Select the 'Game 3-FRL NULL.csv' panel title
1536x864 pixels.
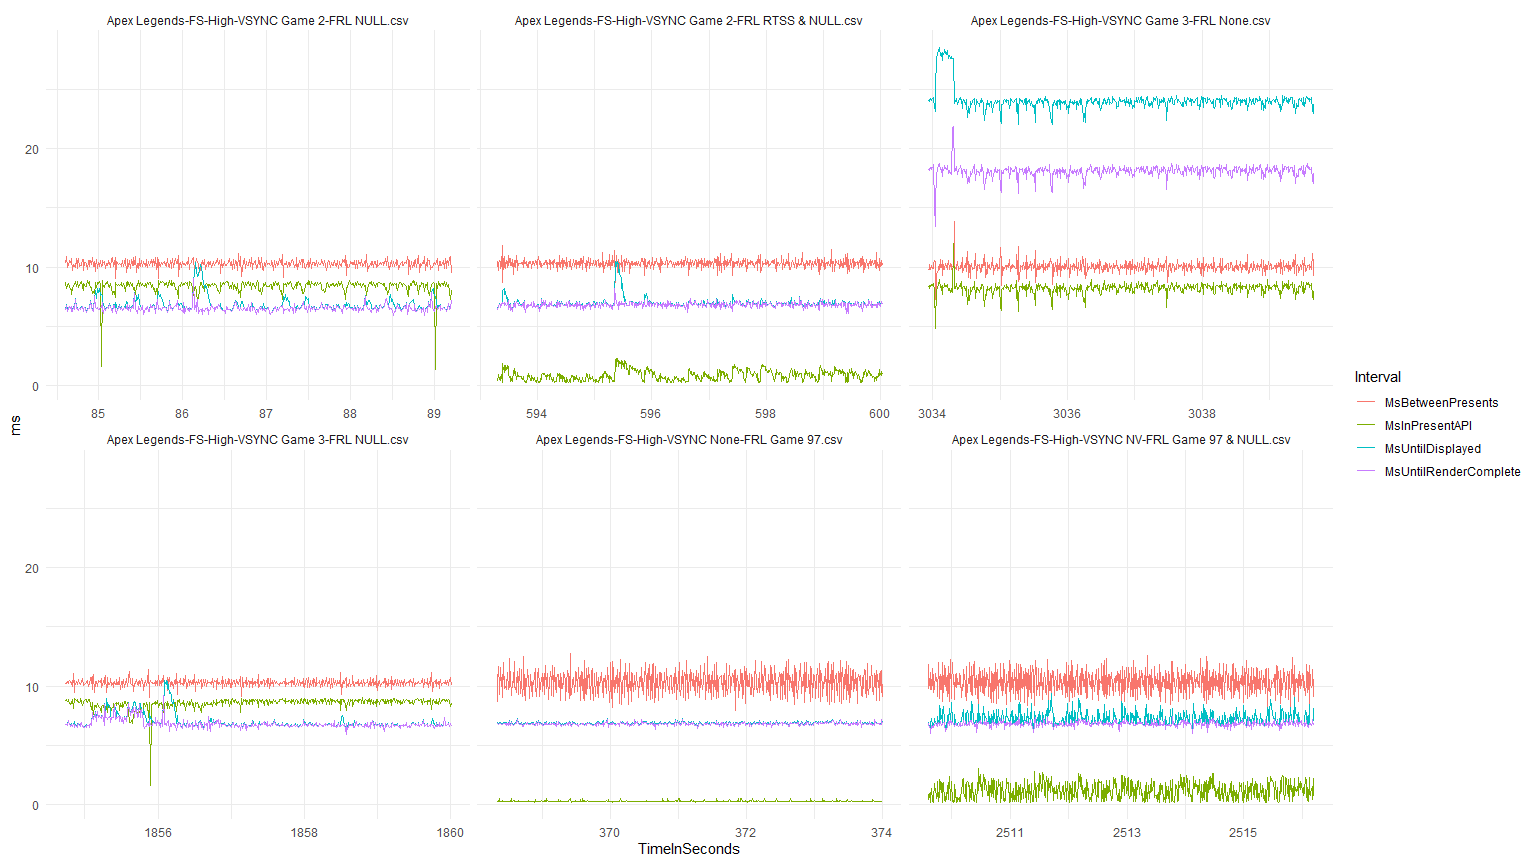click(257, 440)
